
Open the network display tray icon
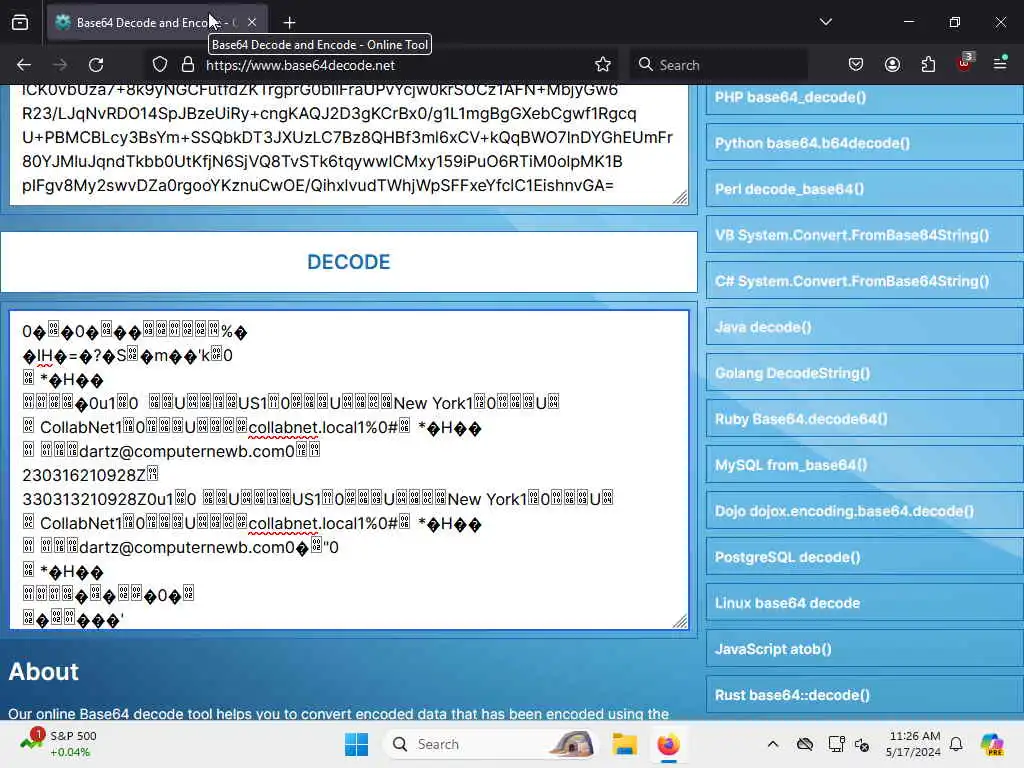pyautogui.click(x=836, y=744)
